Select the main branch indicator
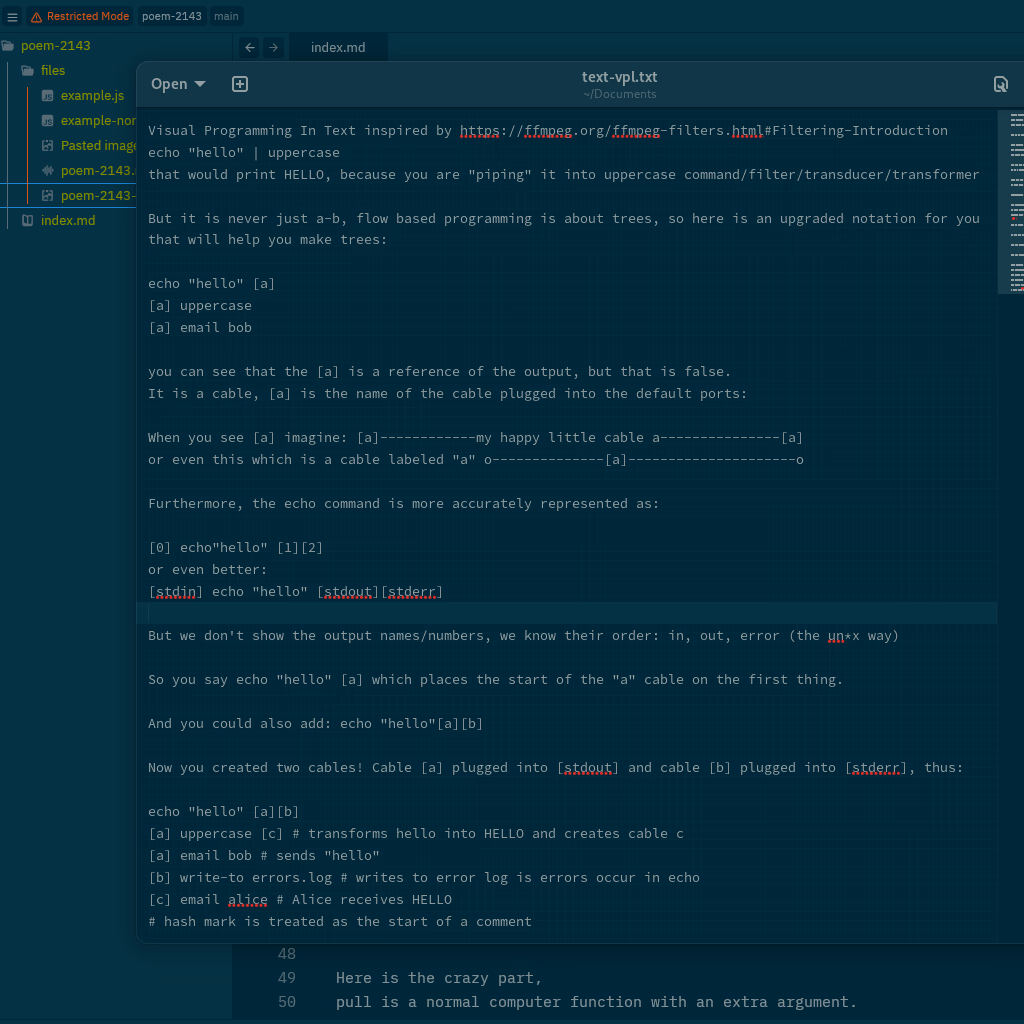This screenshot has height=1024, width=1024. click(x=226, y=17)
